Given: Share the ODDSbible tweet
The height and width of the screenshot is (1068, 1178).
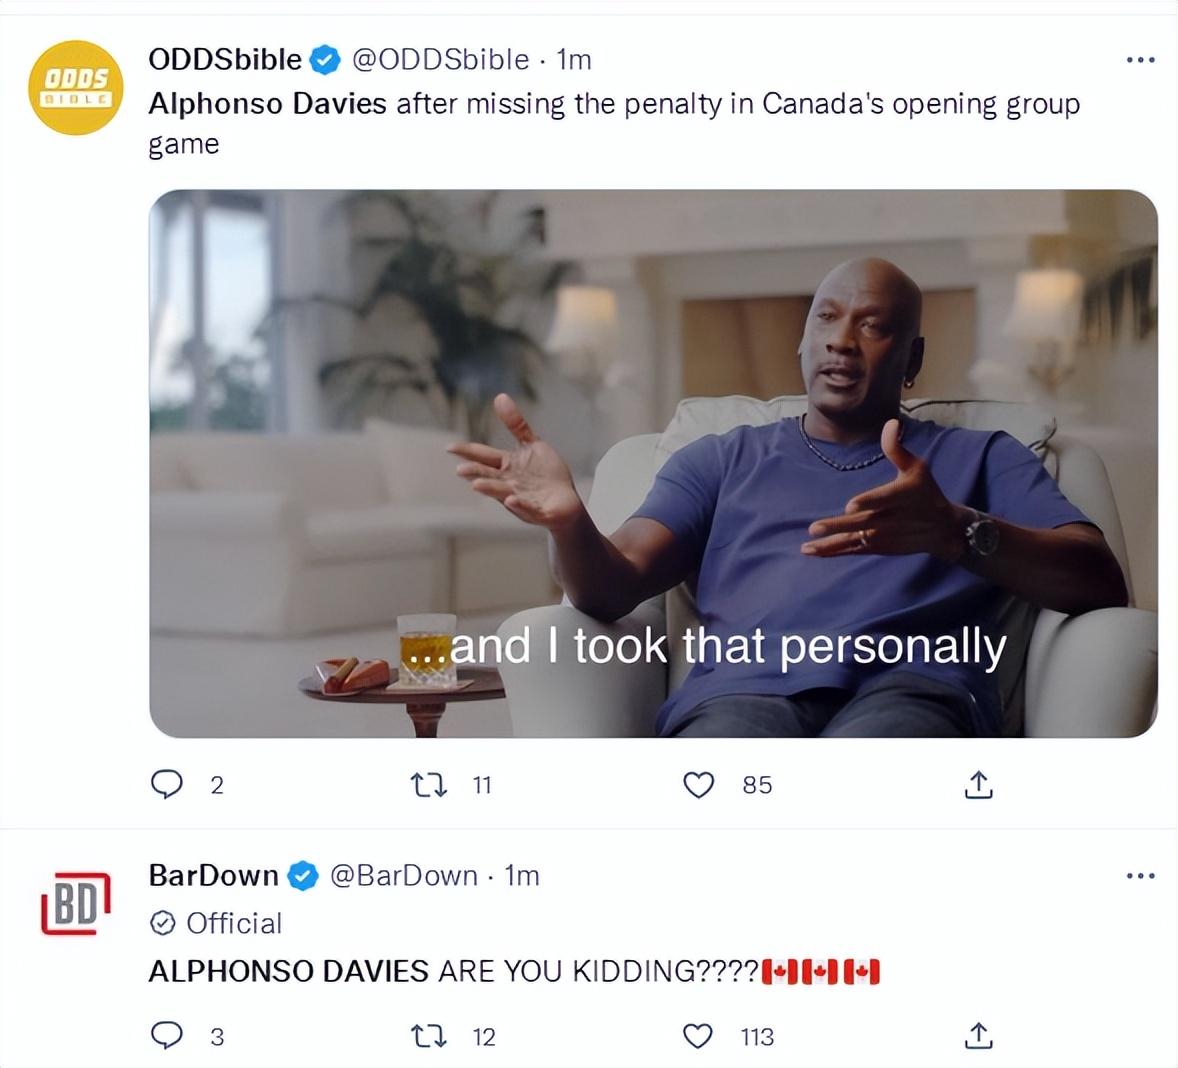Looking at the screenshot, I should (978, 785).
